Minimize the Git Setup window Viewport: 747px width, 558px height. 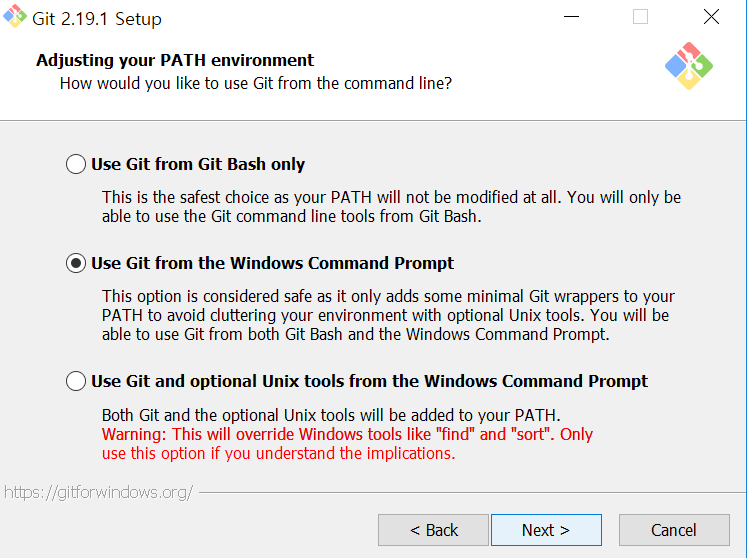tap(571, 17)
